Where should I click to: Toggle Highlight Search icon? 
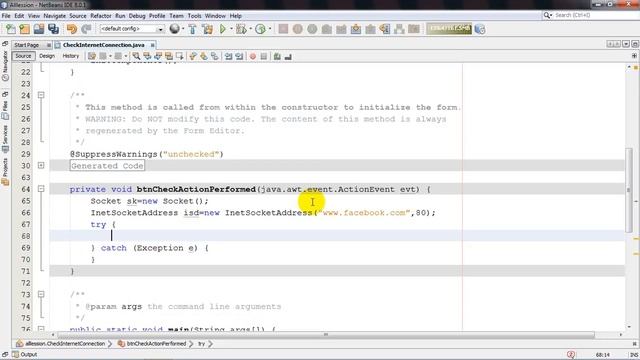[169, 56]
